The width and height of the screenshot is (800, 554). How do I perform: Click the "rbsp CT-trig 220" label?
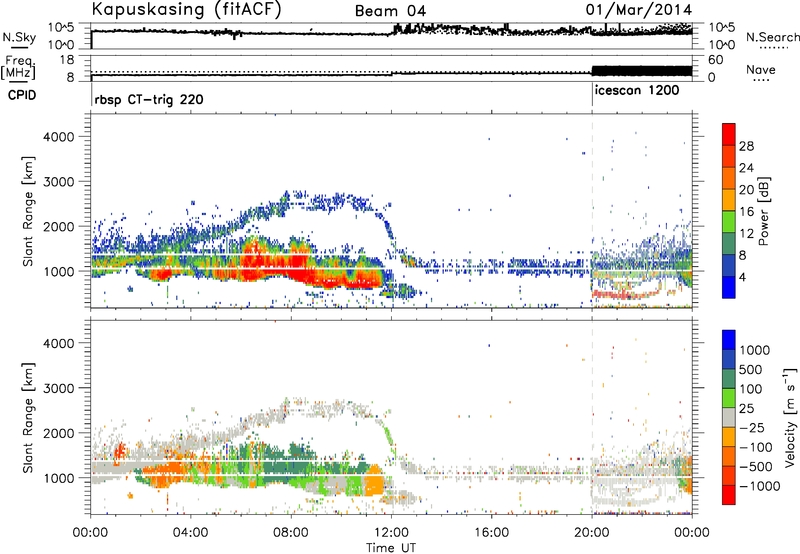[149, 99]
